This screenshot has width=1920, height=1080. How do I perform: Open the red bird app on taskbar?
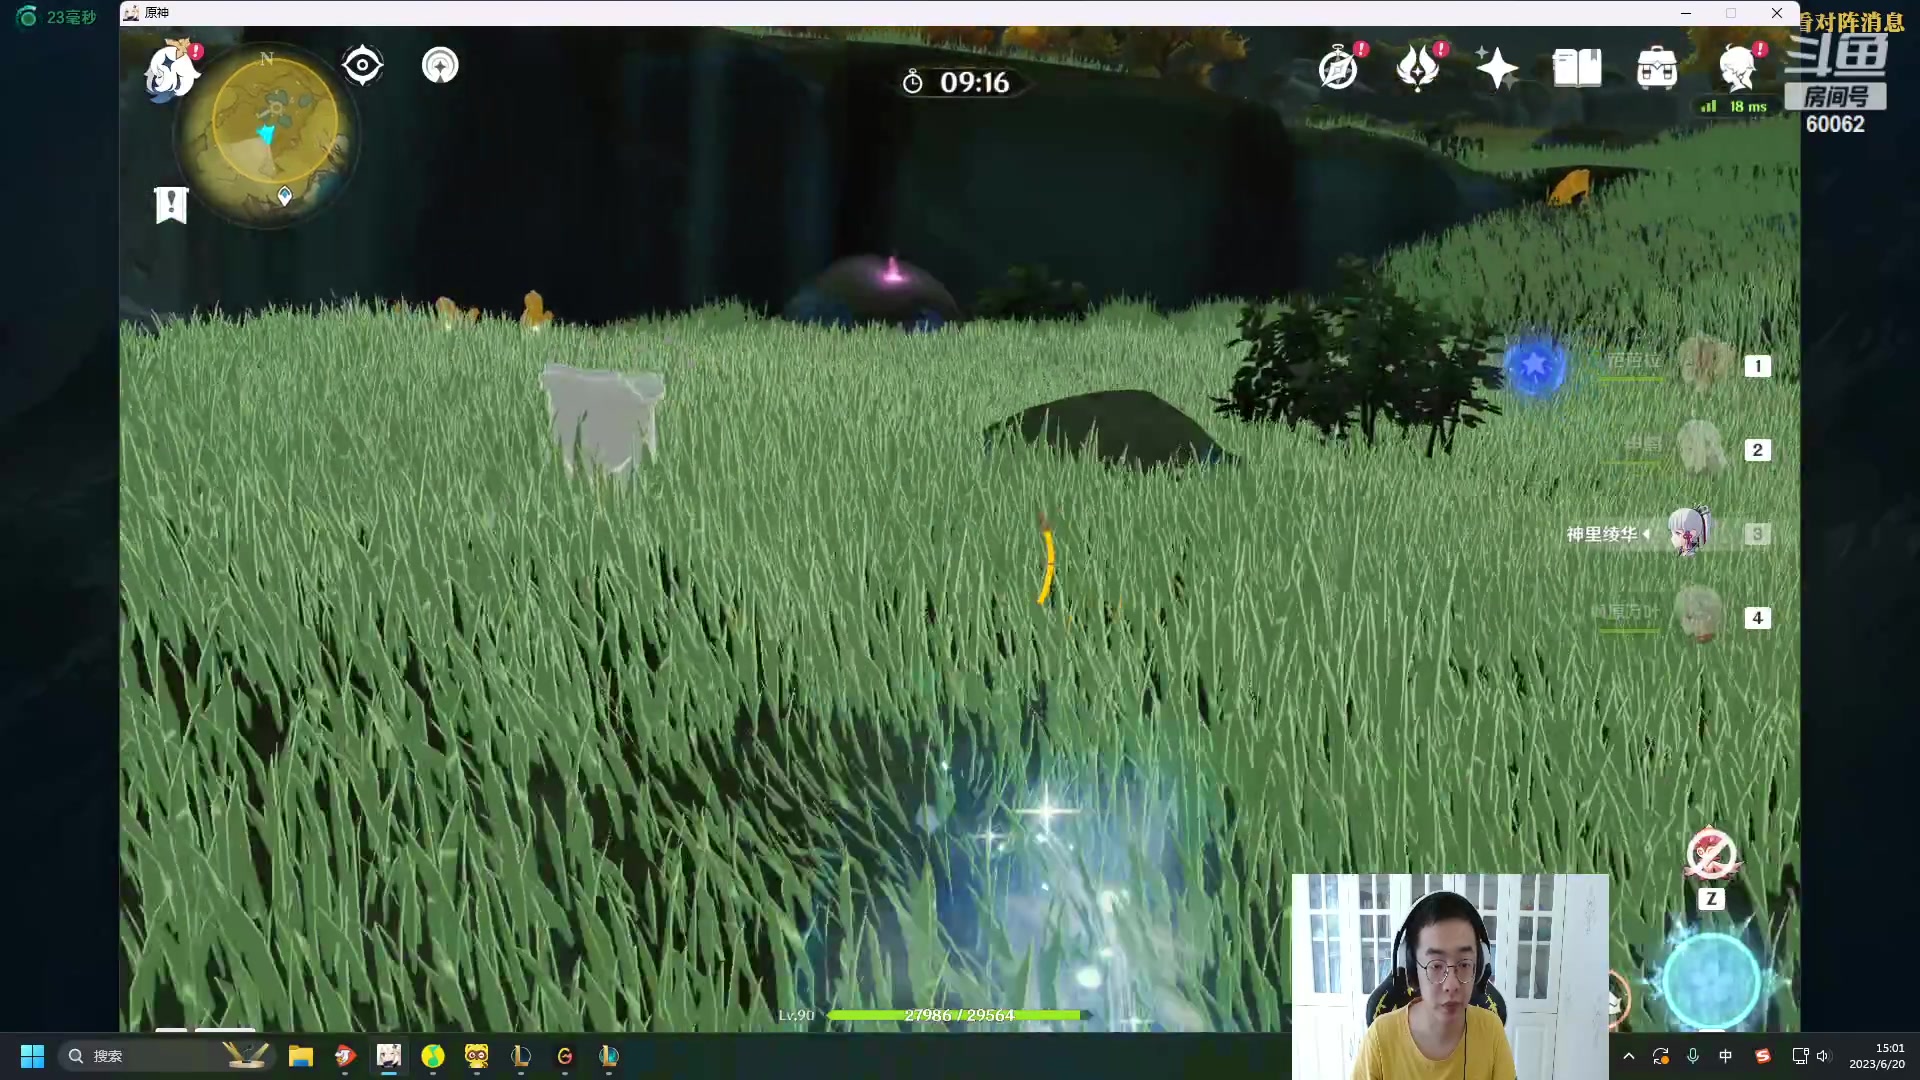pos(345,1056)
